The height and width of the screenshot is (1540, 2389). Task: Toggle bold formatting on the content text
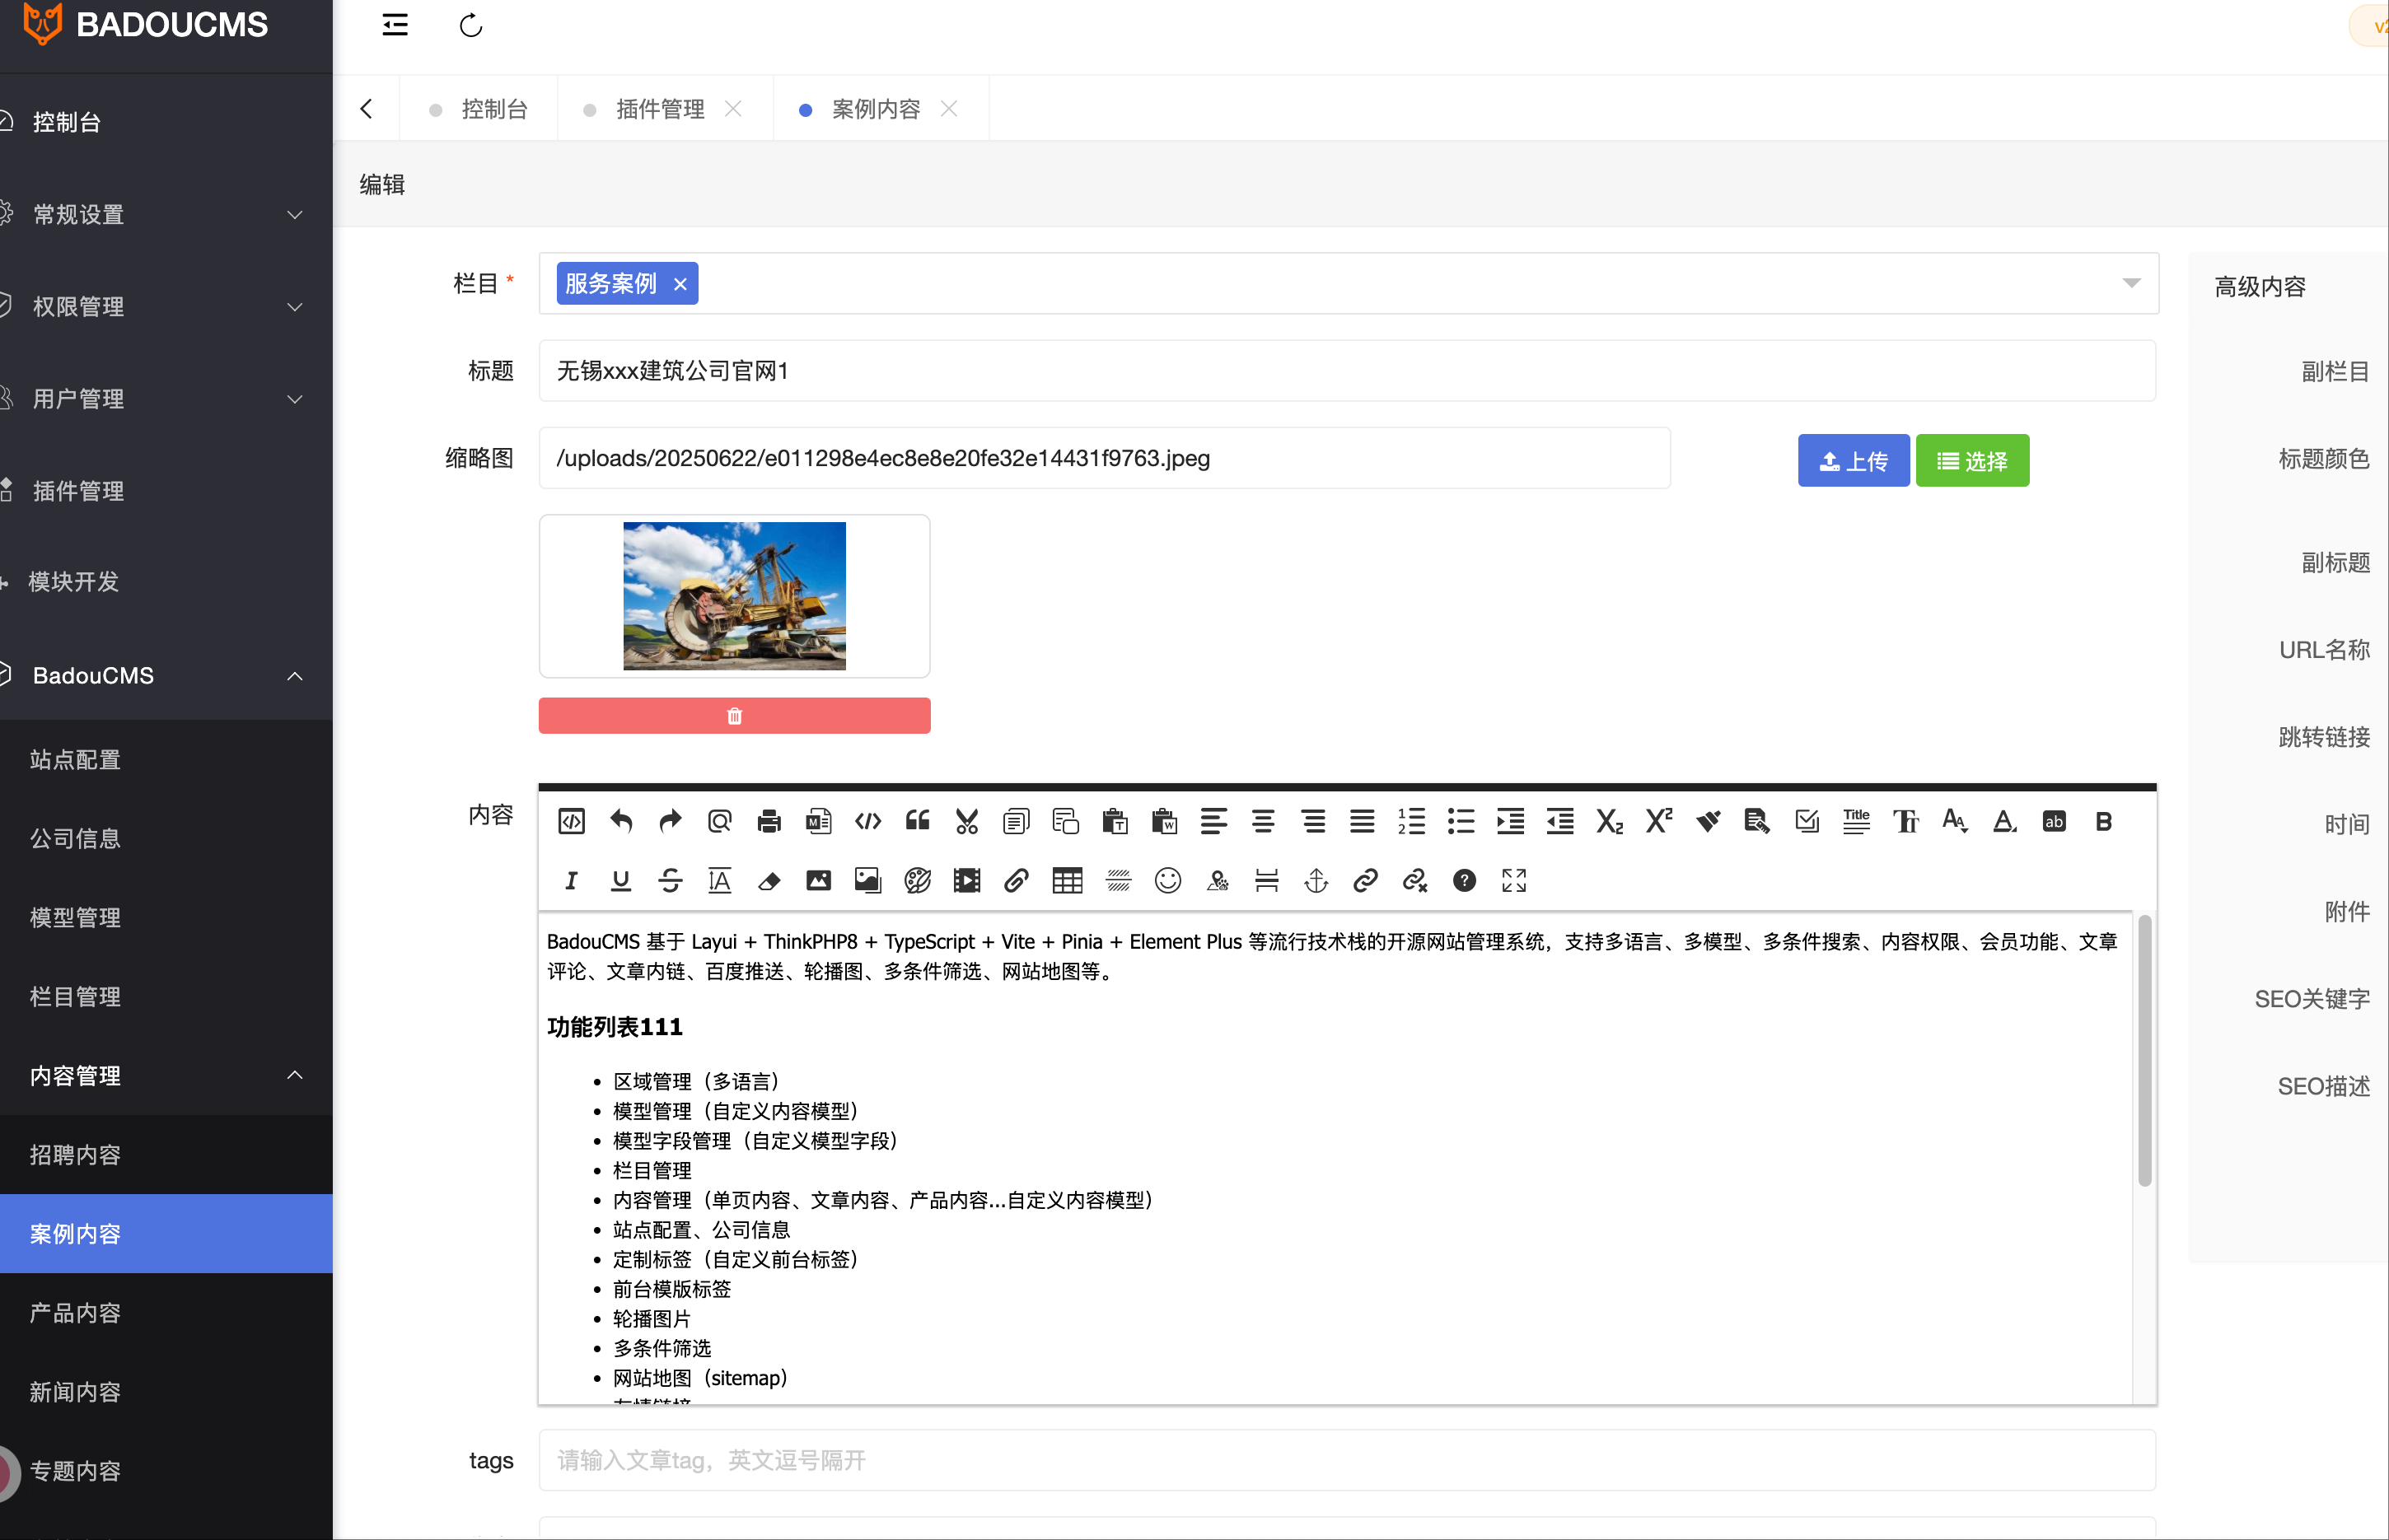coord(2104,821)
